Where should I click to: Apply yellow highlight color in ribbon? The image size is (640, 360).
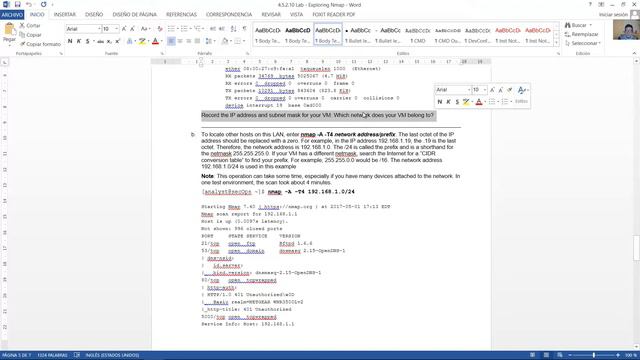(x=142, y=41)
